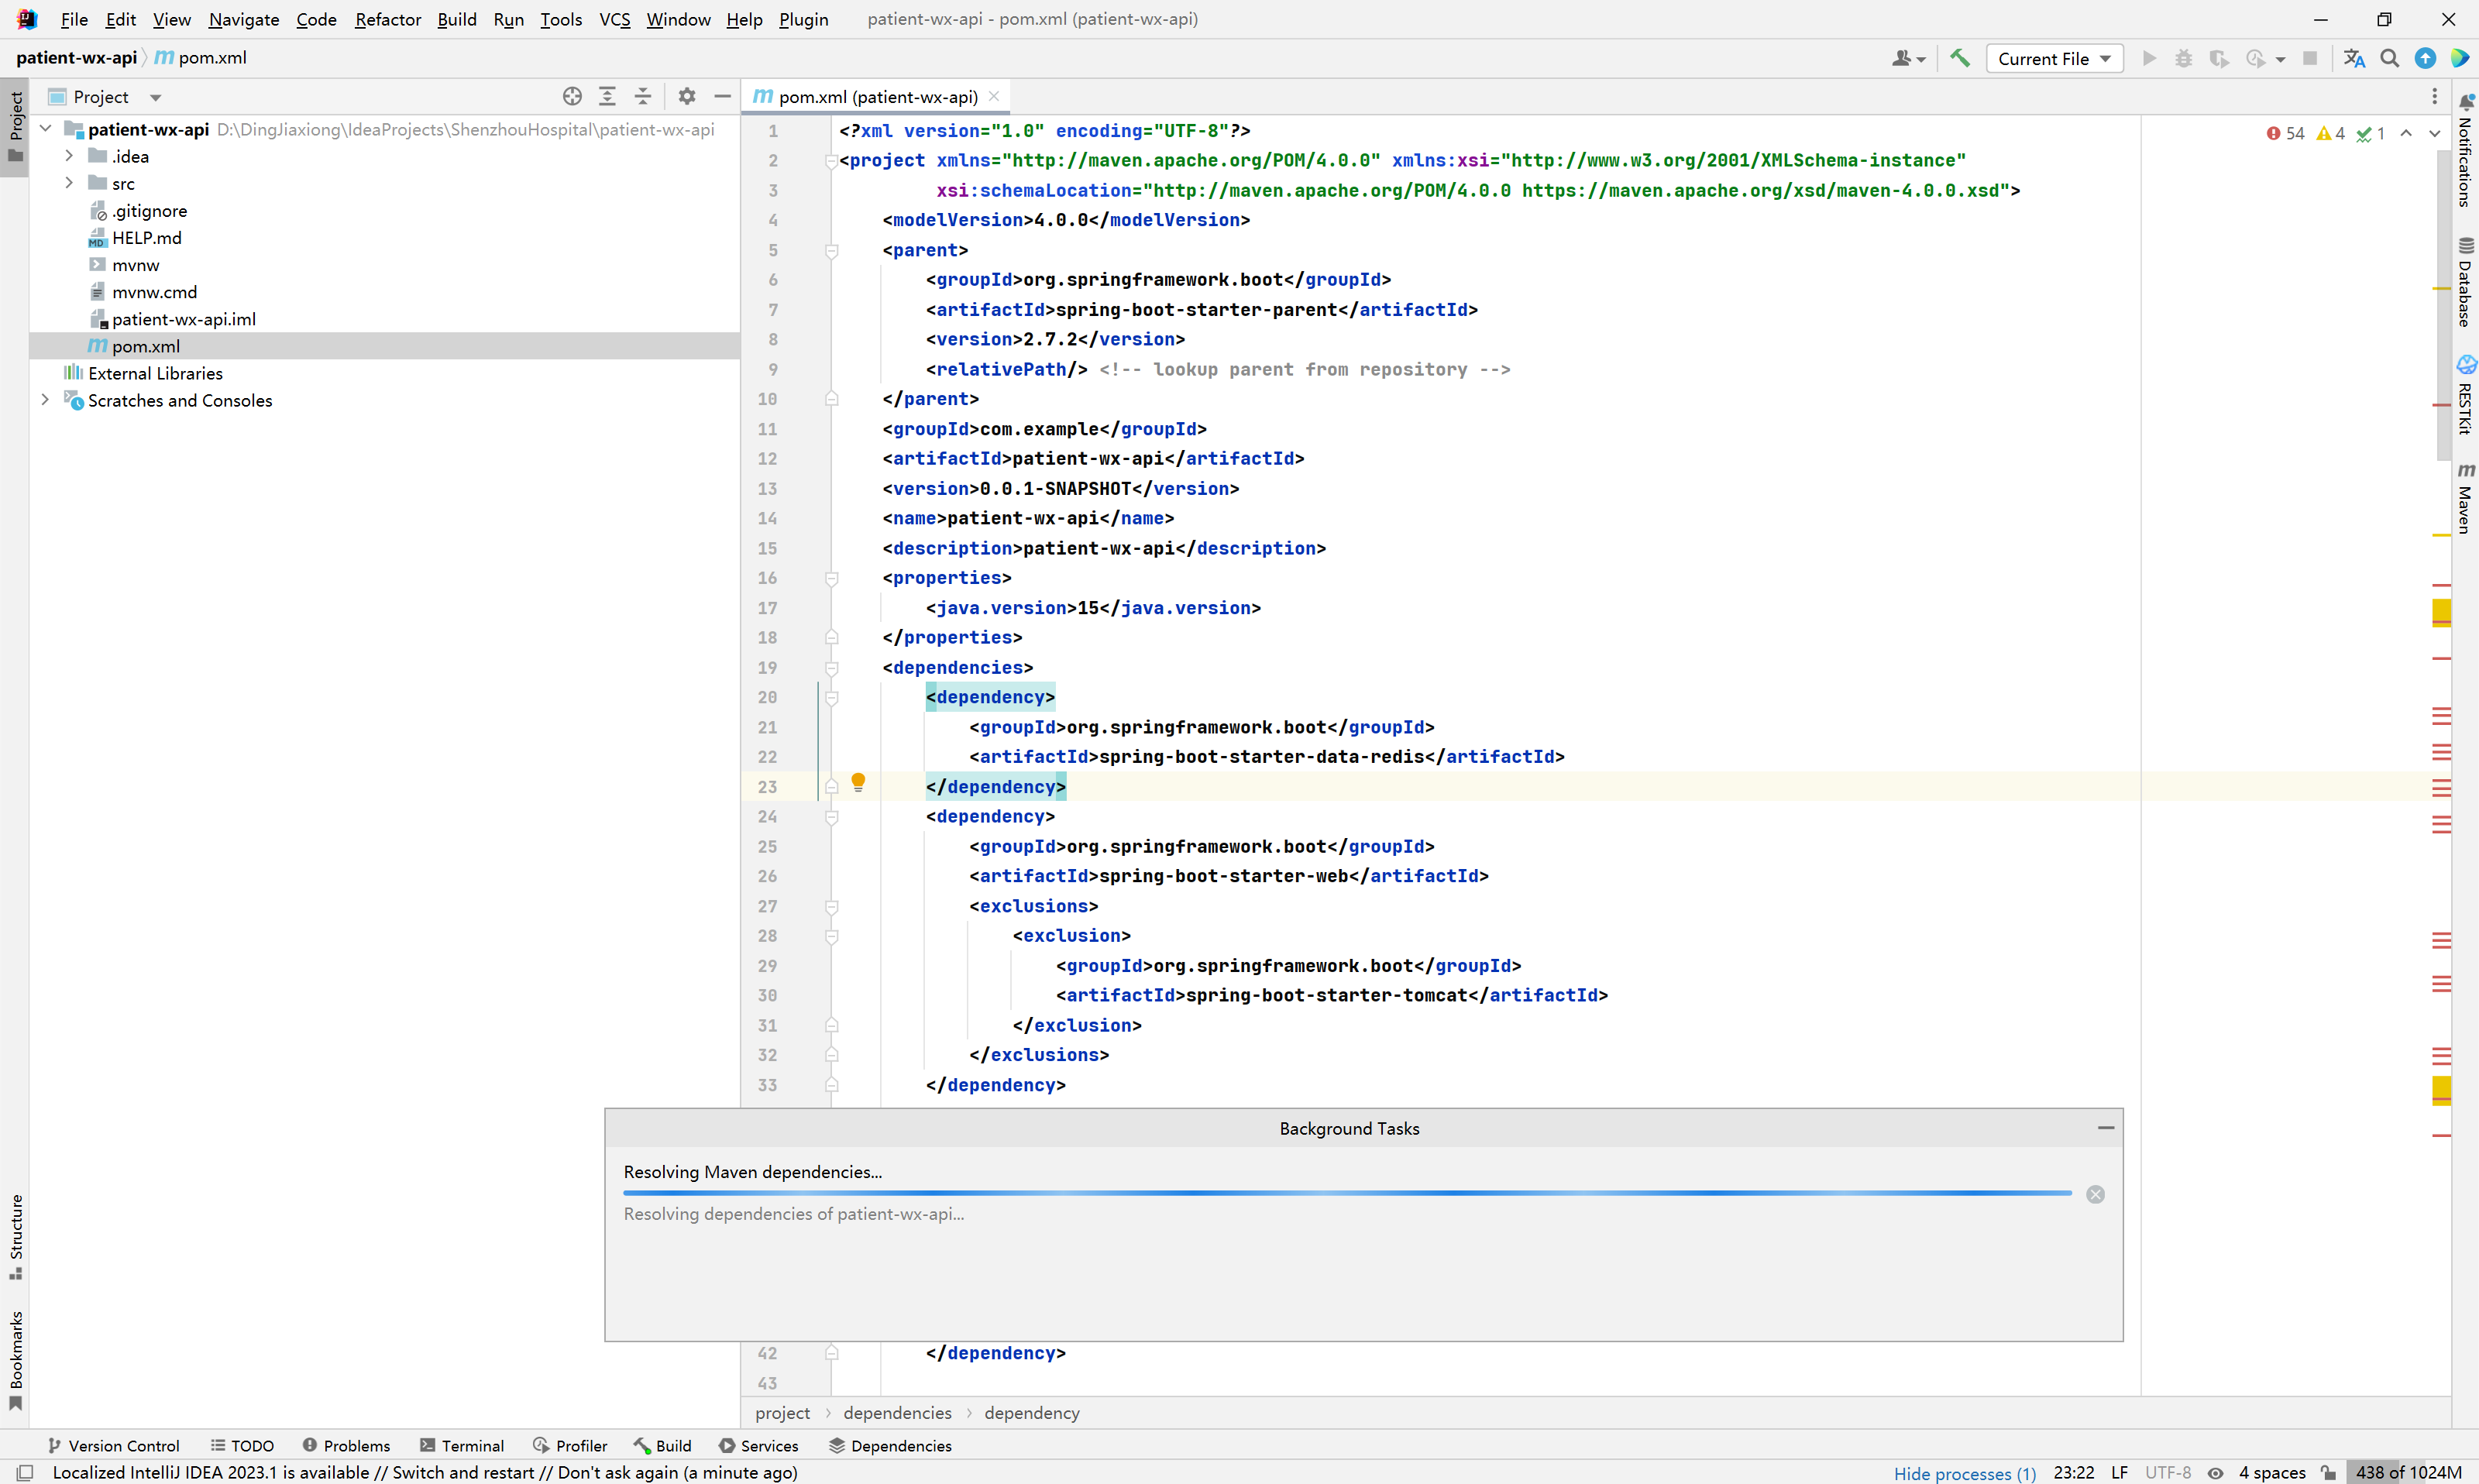This screenshot has height=1484, width=2479.
Task: Click the yellow light bulb intention icon
Action: tap(857, 783)
